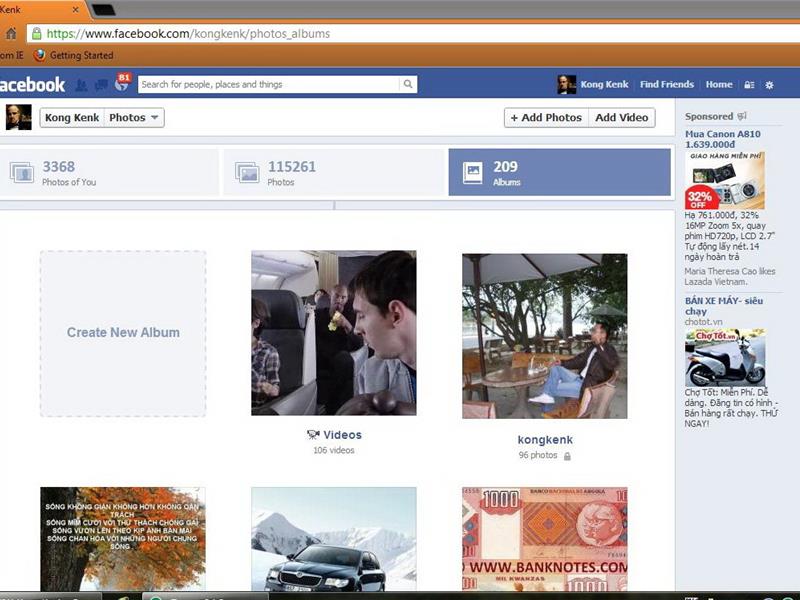Click the green site identity icon in address bar
800x600 pixels.
[x=39, y=32]
